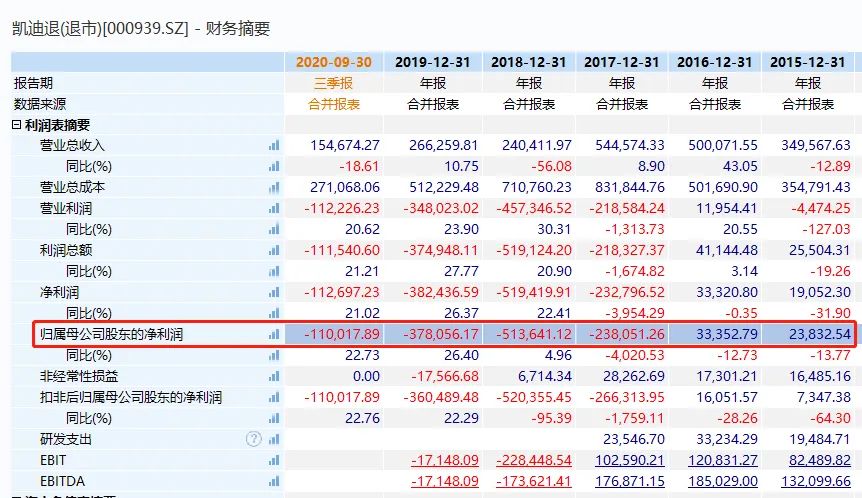Open EBIT link value -228,448.54
This screenshot has width=862, height=498.
(534, 460)
